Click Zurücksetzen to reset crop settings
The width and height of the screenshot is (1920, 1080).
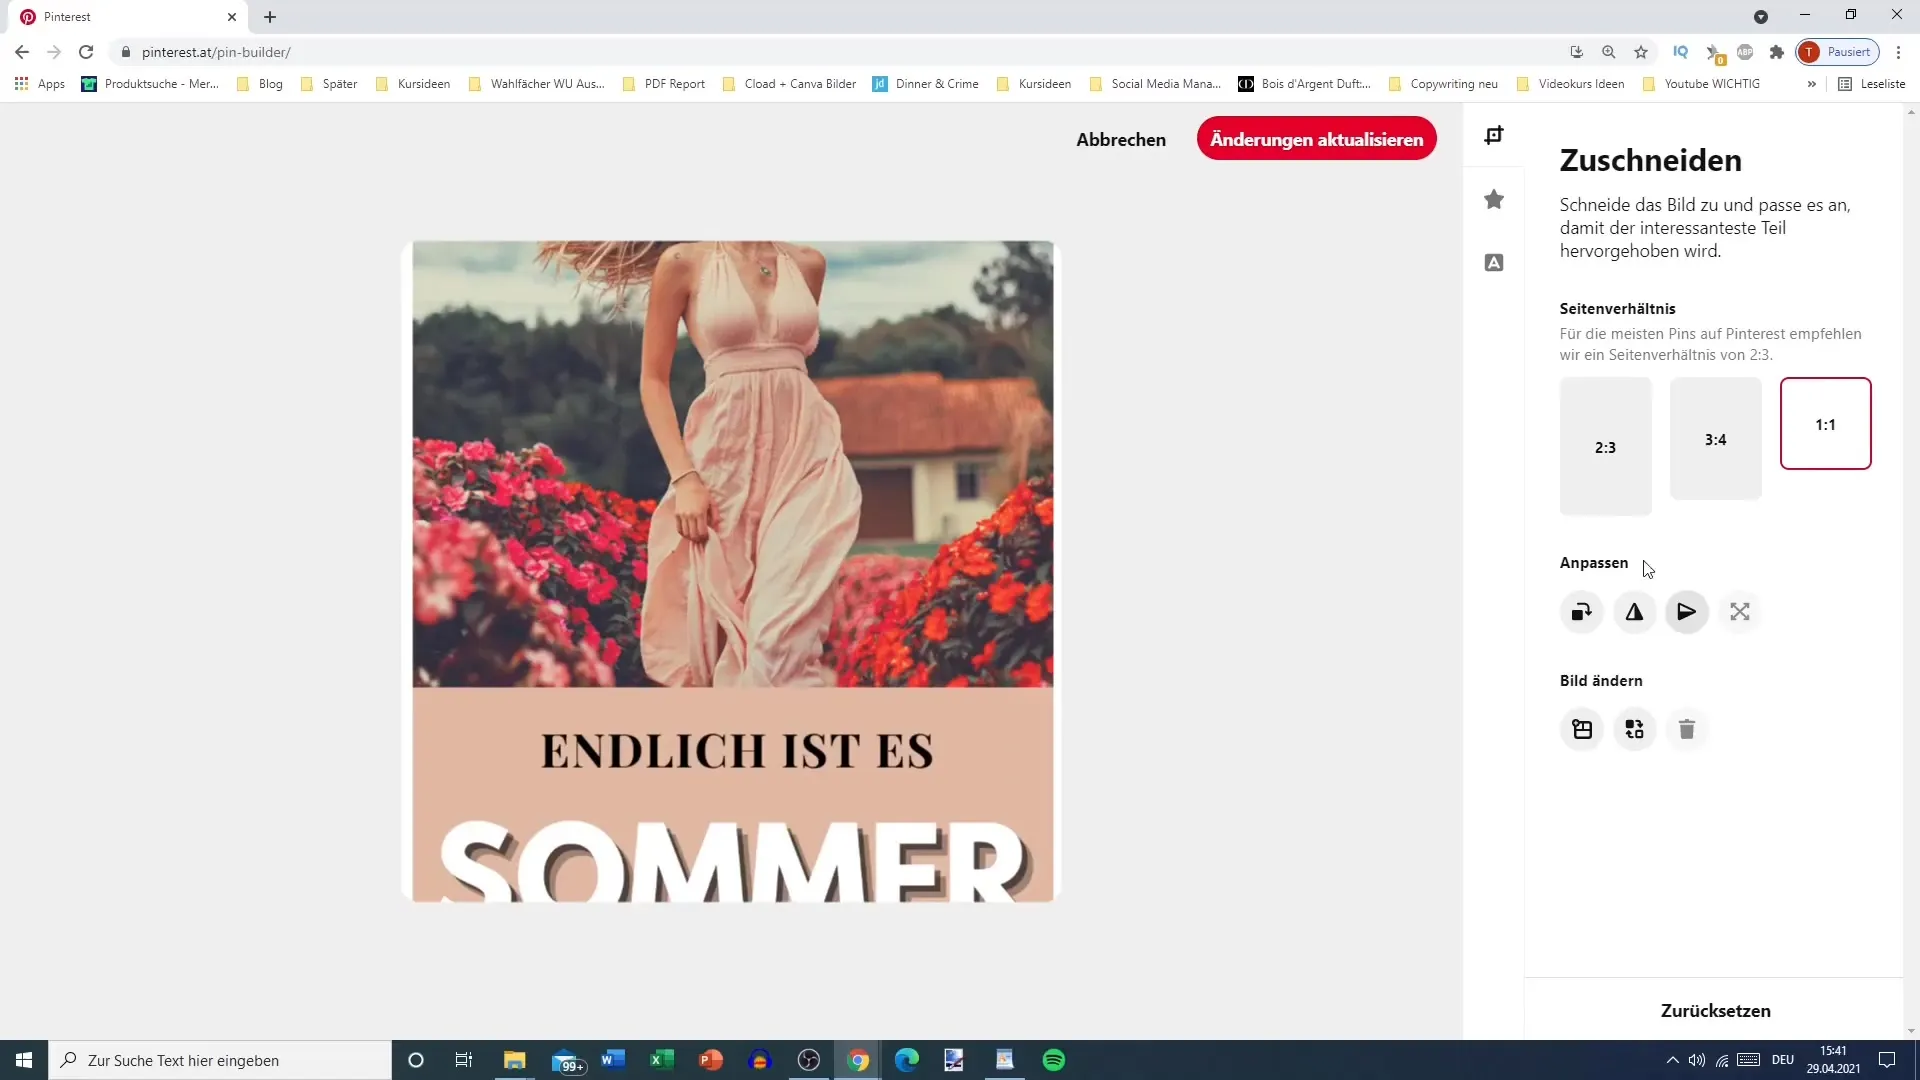1716,1010
